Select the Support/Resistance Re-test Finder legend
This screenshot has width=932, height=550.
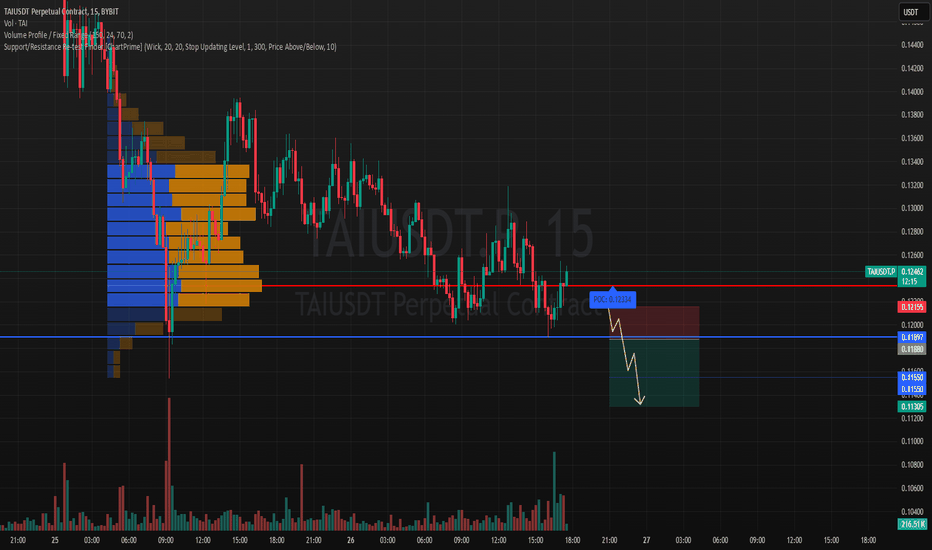170,47
